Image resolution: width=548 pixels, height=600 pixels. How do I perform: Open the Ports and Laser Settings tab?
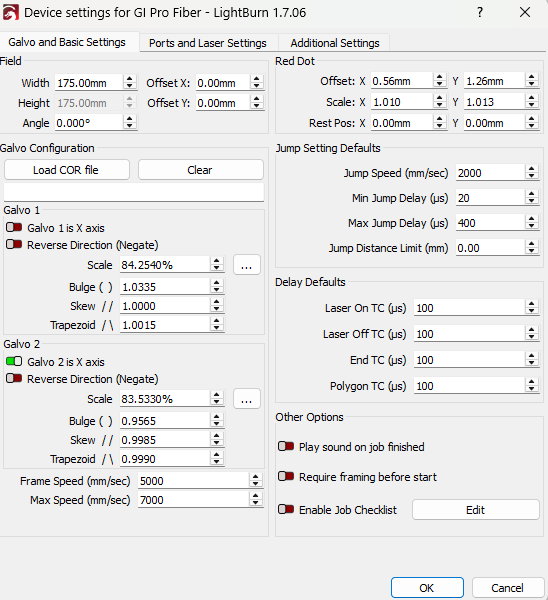[x=208, y=43]
